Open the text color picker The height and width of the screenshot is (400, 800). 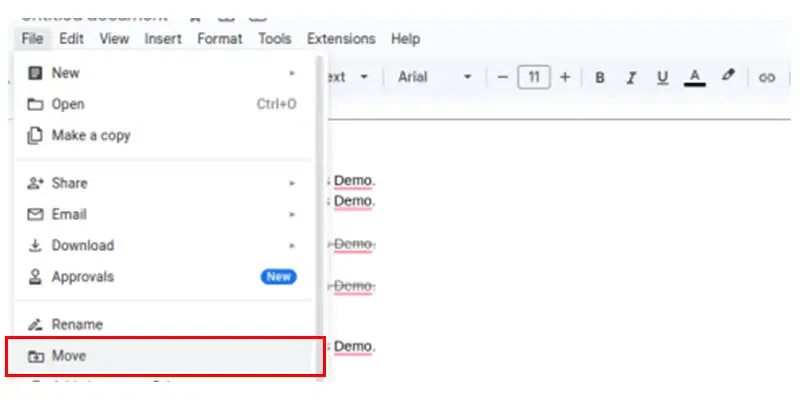(694, 78)
